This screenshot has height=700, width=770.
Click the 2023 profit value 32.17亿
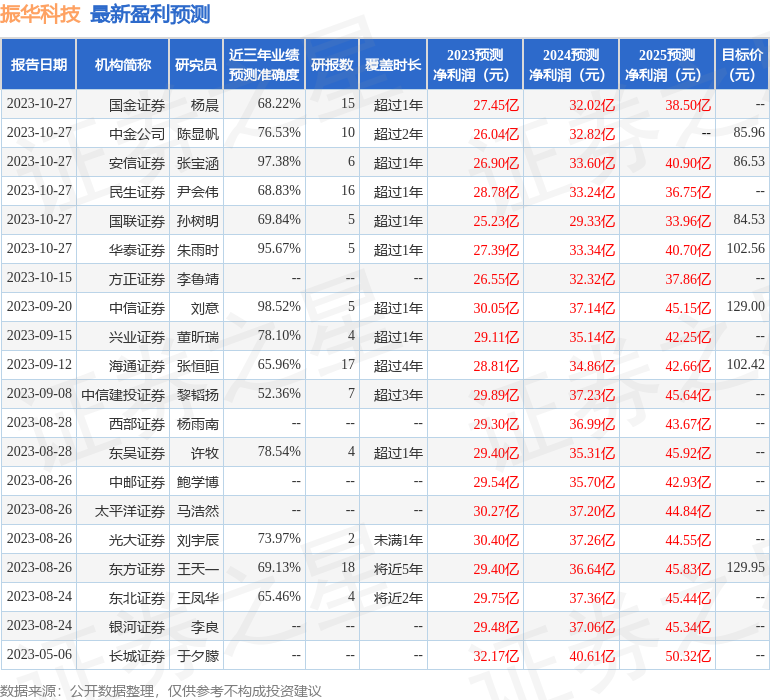pos(496,656)
